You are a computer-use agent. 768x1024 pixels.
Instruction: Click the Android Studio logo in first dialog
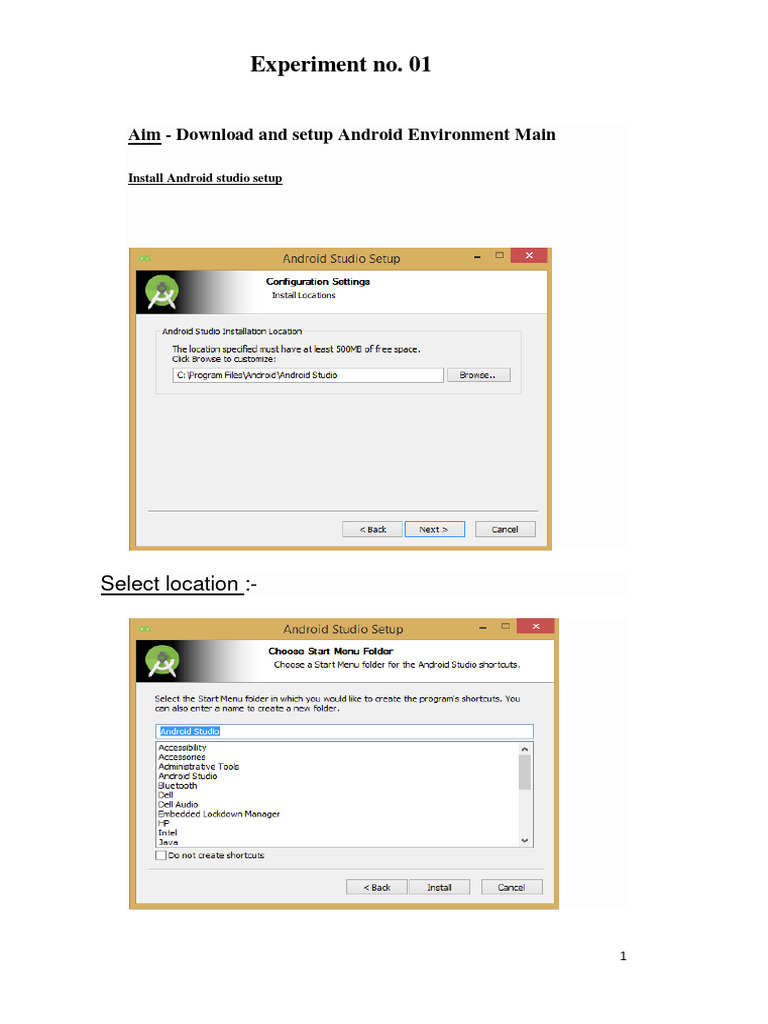point(162,293)
